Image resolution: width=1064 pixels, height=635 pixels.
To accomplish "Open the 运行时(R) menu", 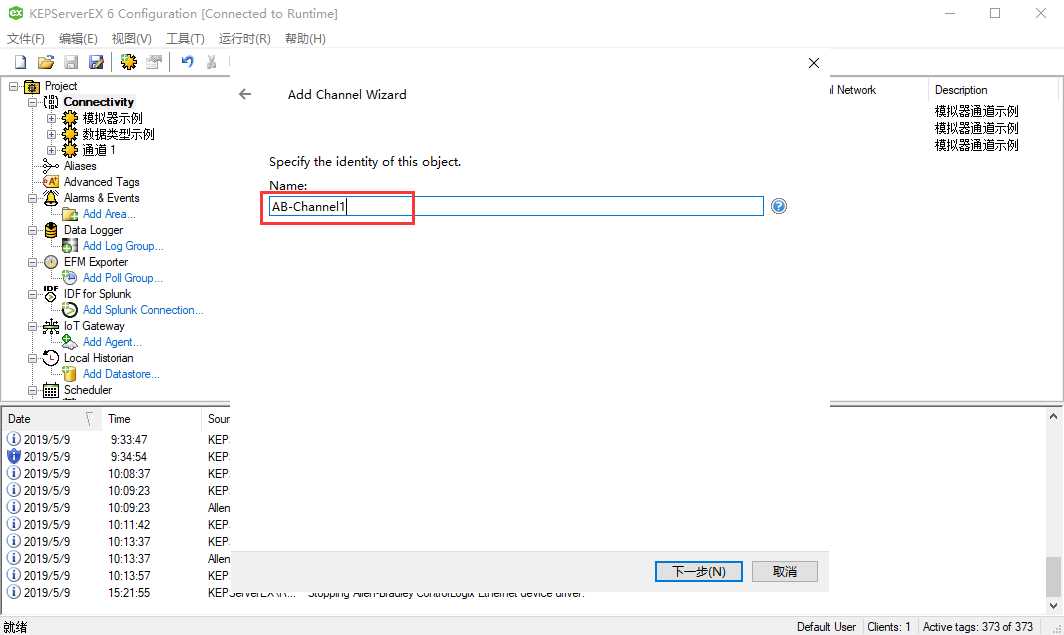I will 244,39.
